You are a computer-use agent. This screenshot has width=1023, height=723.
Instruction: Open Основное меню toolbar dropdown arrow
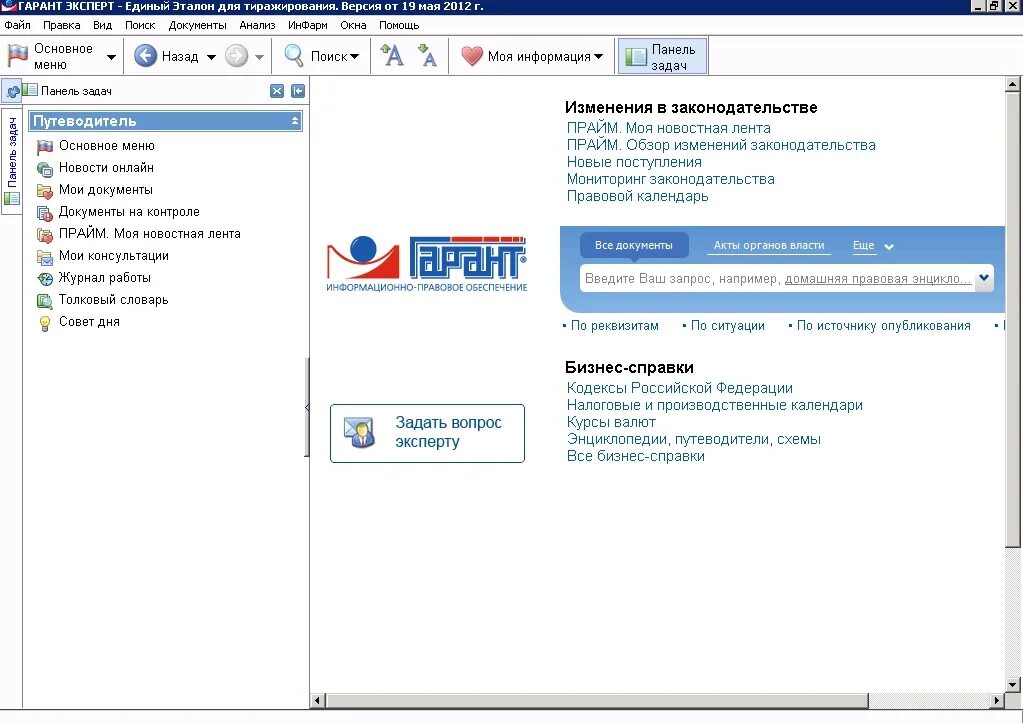(112, 57)
